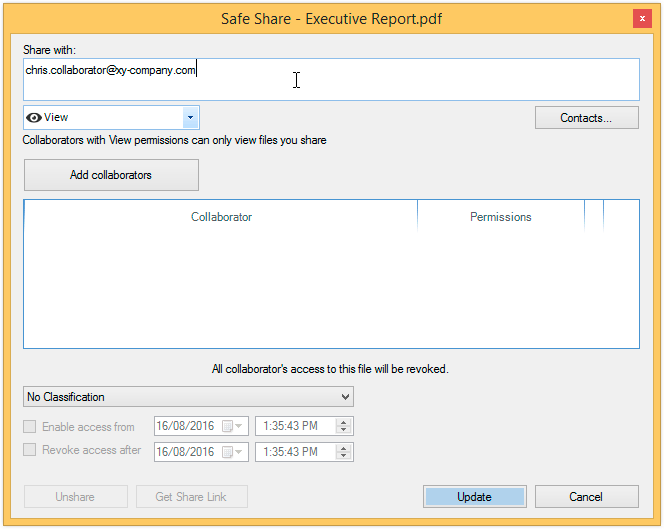Close the Safe Share dialog
This screenshot has width=664, height=529.
642,19
